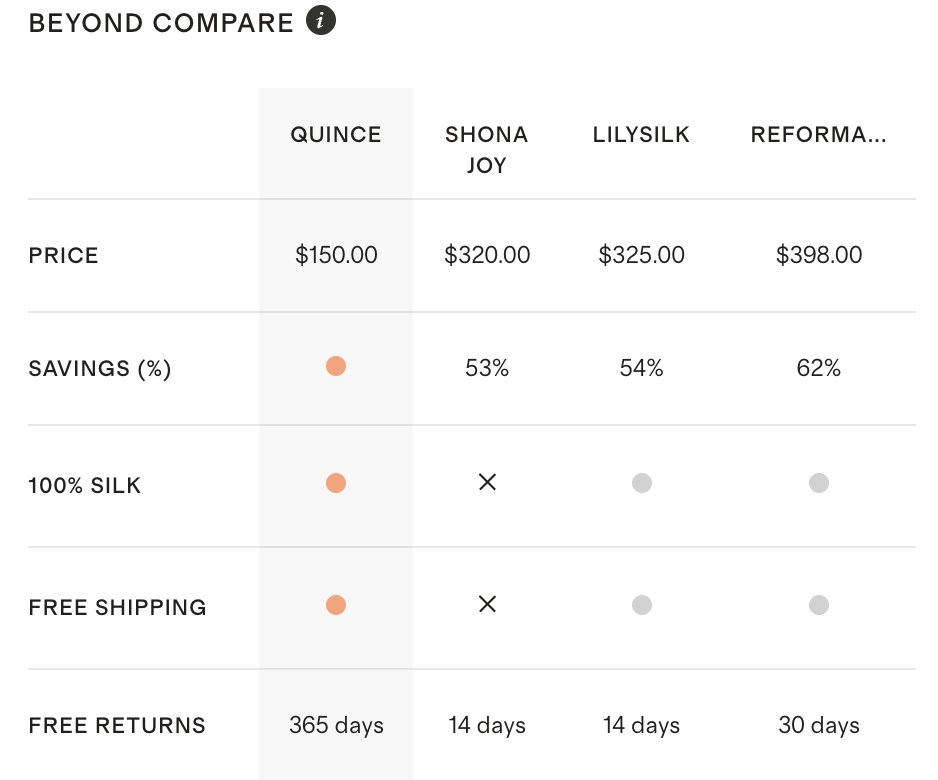Screen dimensions: 938x780
Task: Click Quince's 365 days free returns
Action: 336,725
